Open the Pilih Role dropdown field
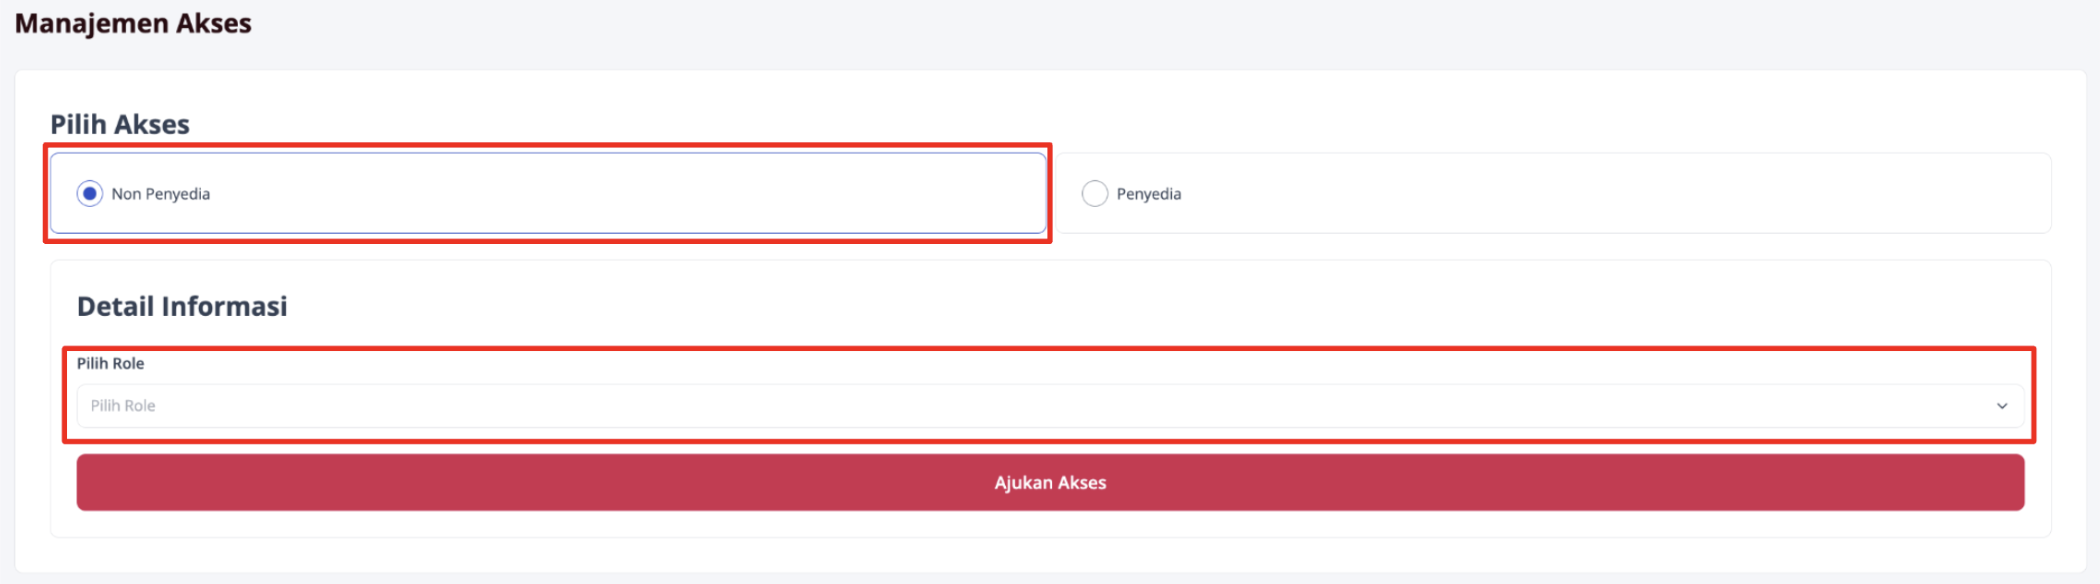This screenshot has width=2100, height=584. [1050, 405]
